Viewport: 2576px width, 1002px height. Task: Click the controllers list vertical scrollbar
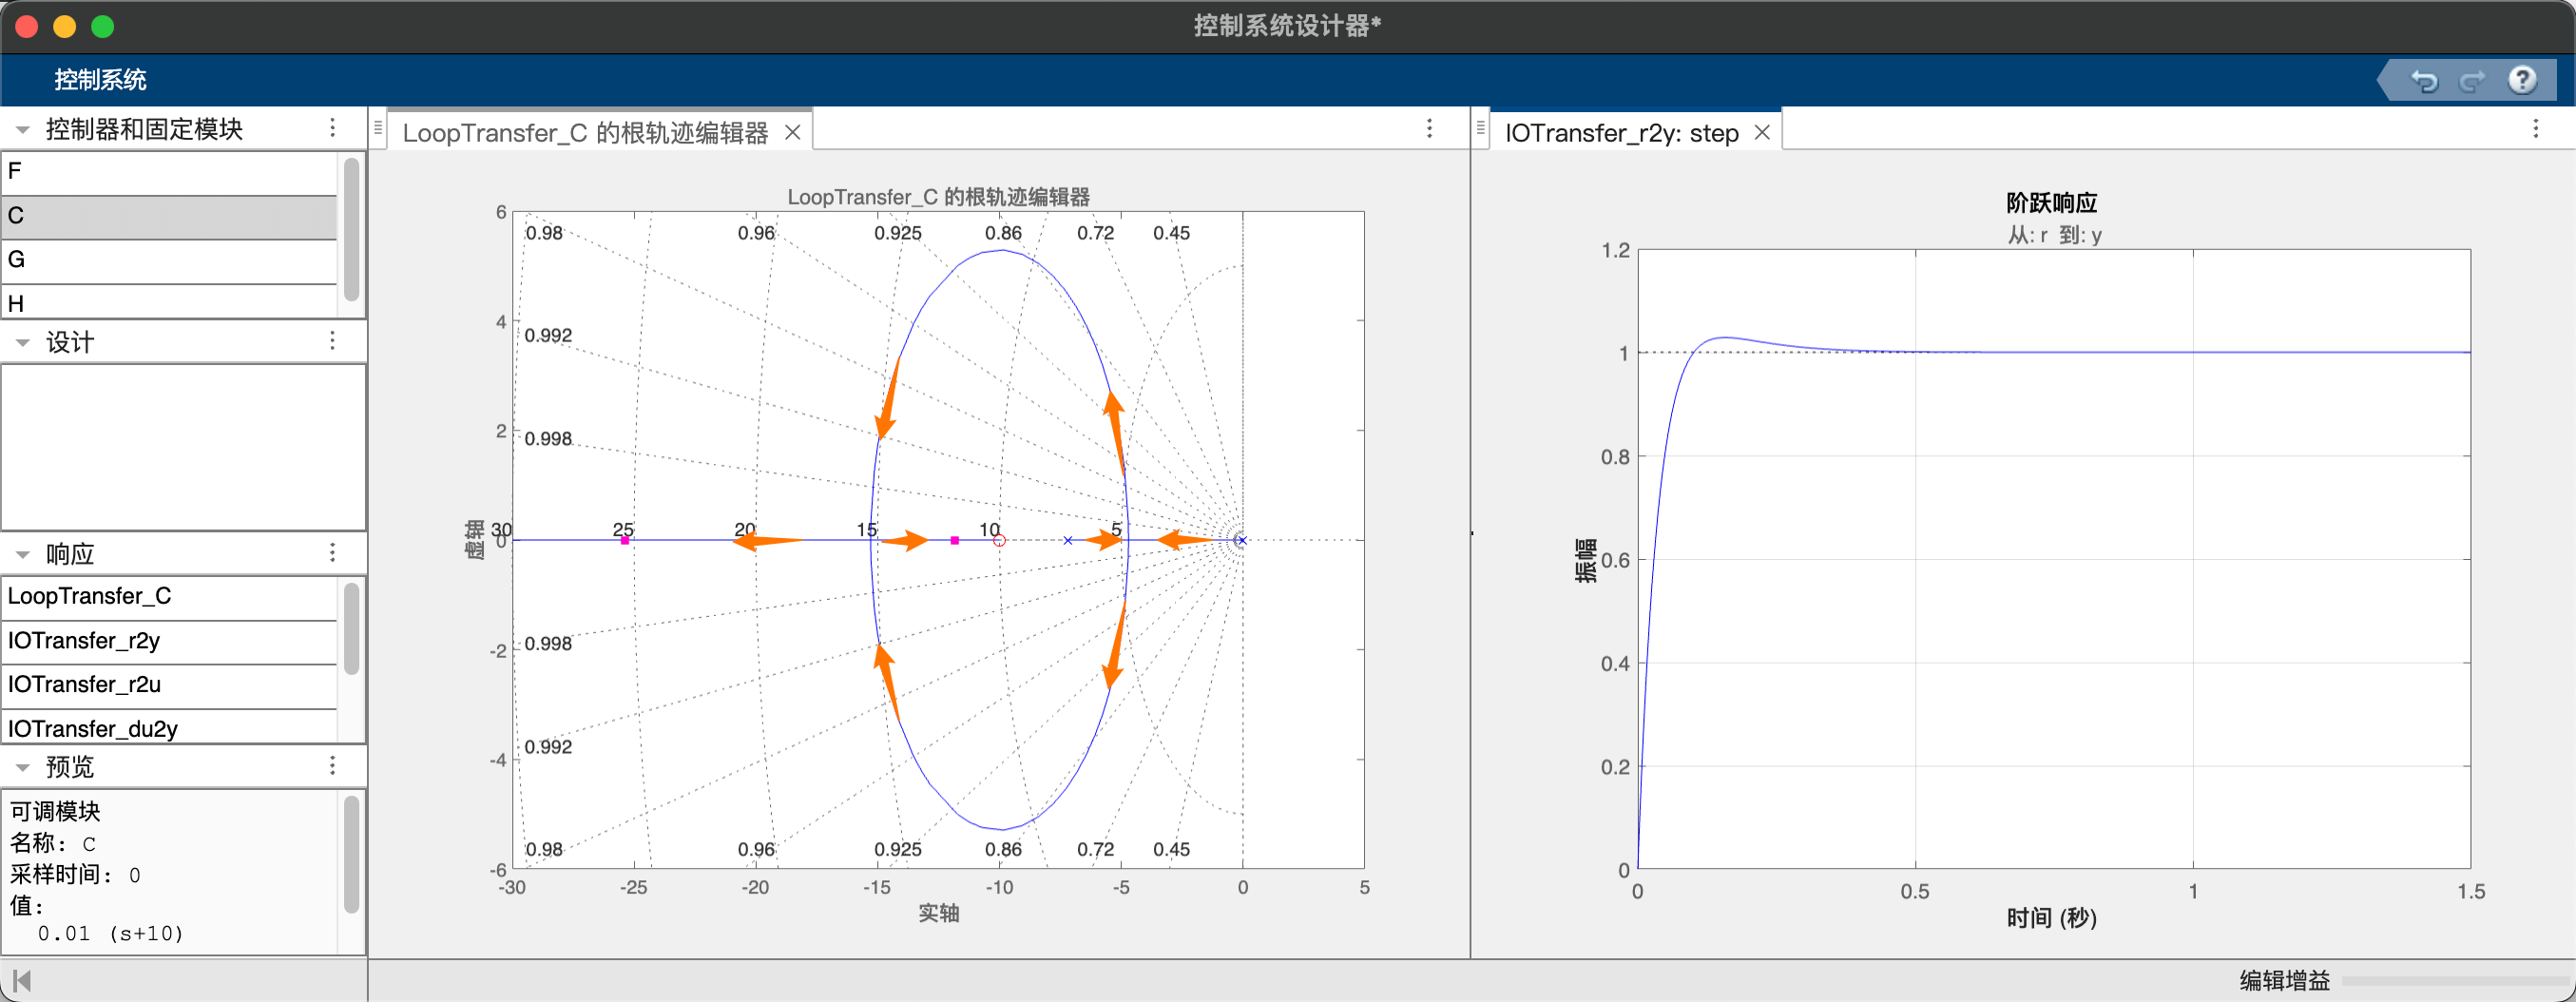(351, 230)
